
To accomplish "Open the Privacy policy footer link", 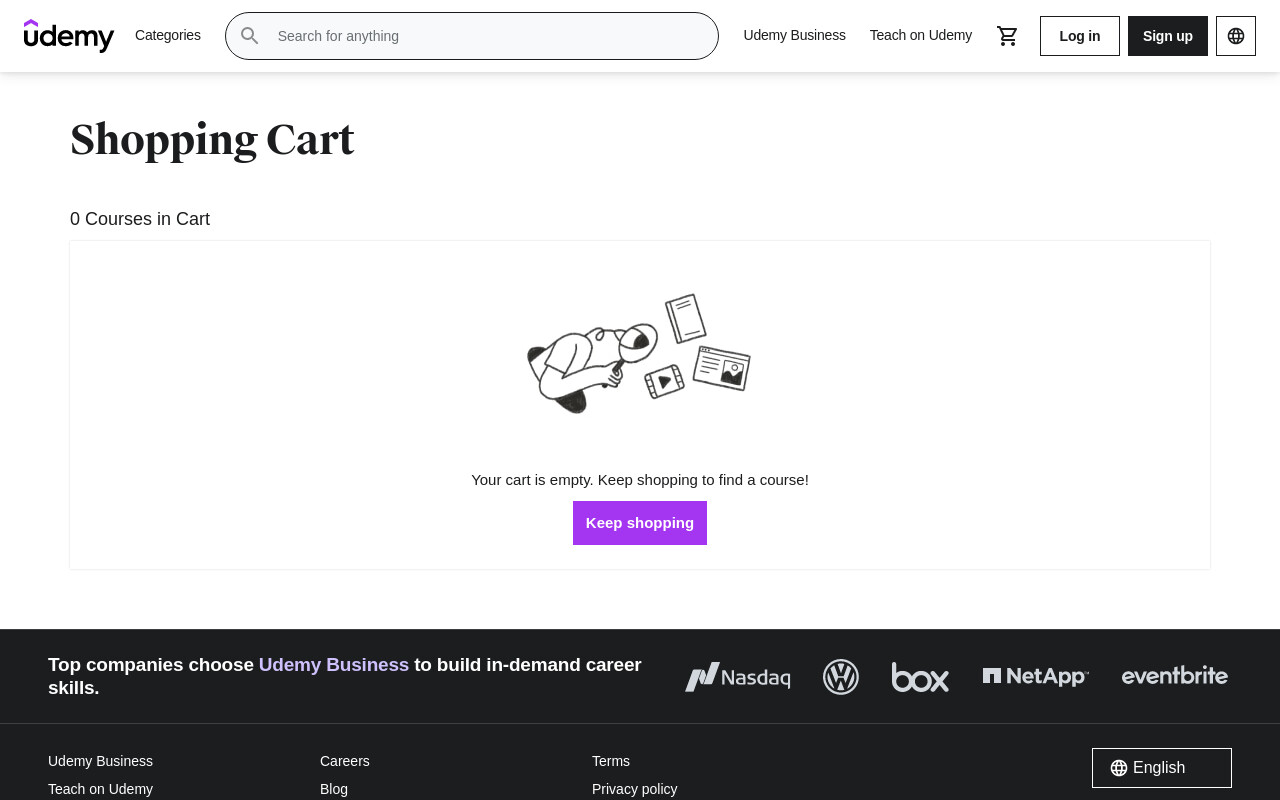I will pos(635,789).
